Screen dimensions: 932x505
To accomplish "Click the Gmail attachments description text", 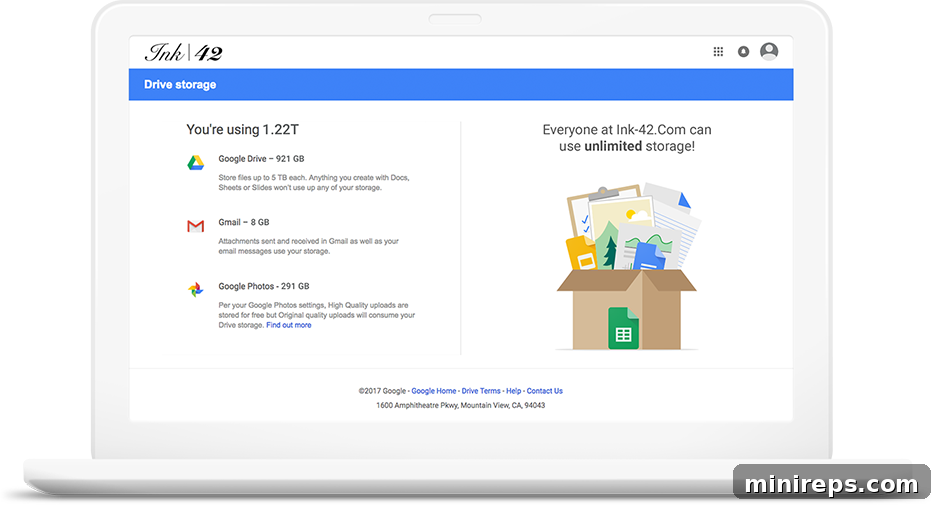I will click(x=308, y=246).
